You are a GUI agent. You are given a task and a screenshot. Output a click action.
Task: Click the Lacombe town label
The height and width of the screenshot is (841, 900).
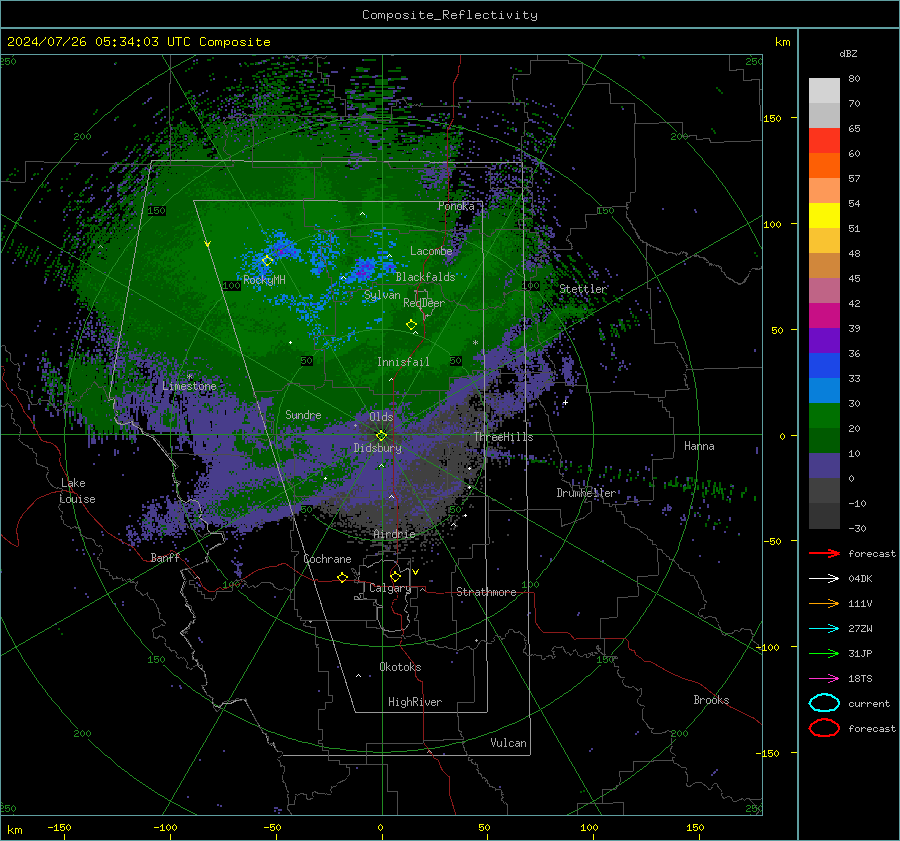click(431, 251)
